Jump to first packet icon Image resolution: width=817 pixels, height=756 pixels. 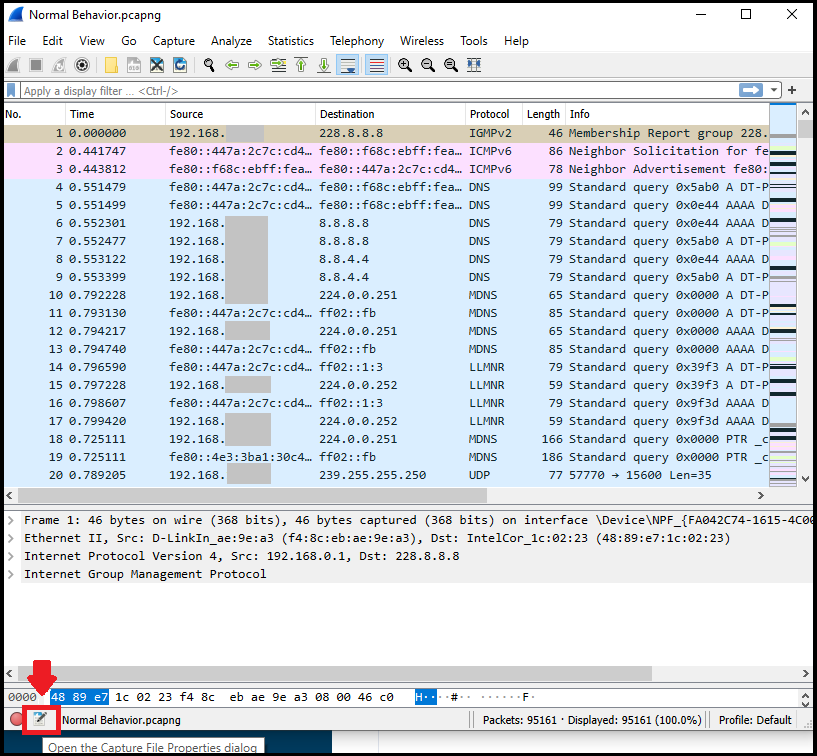(x=301, y=65)
